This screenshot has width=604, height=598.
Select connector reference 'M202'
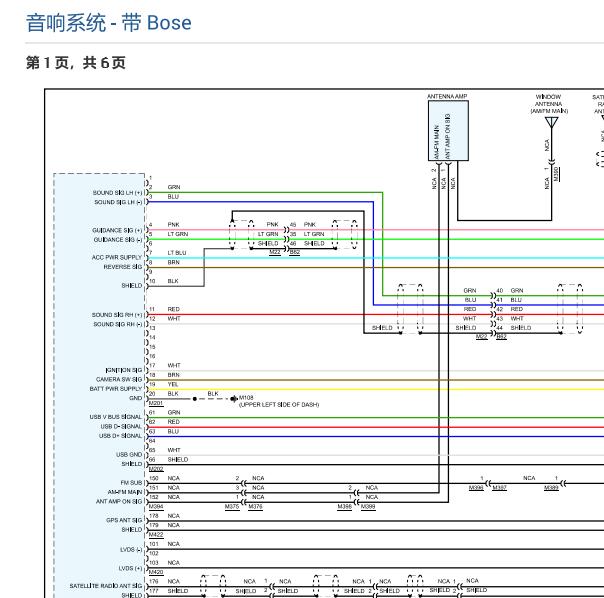pos(156,469)
